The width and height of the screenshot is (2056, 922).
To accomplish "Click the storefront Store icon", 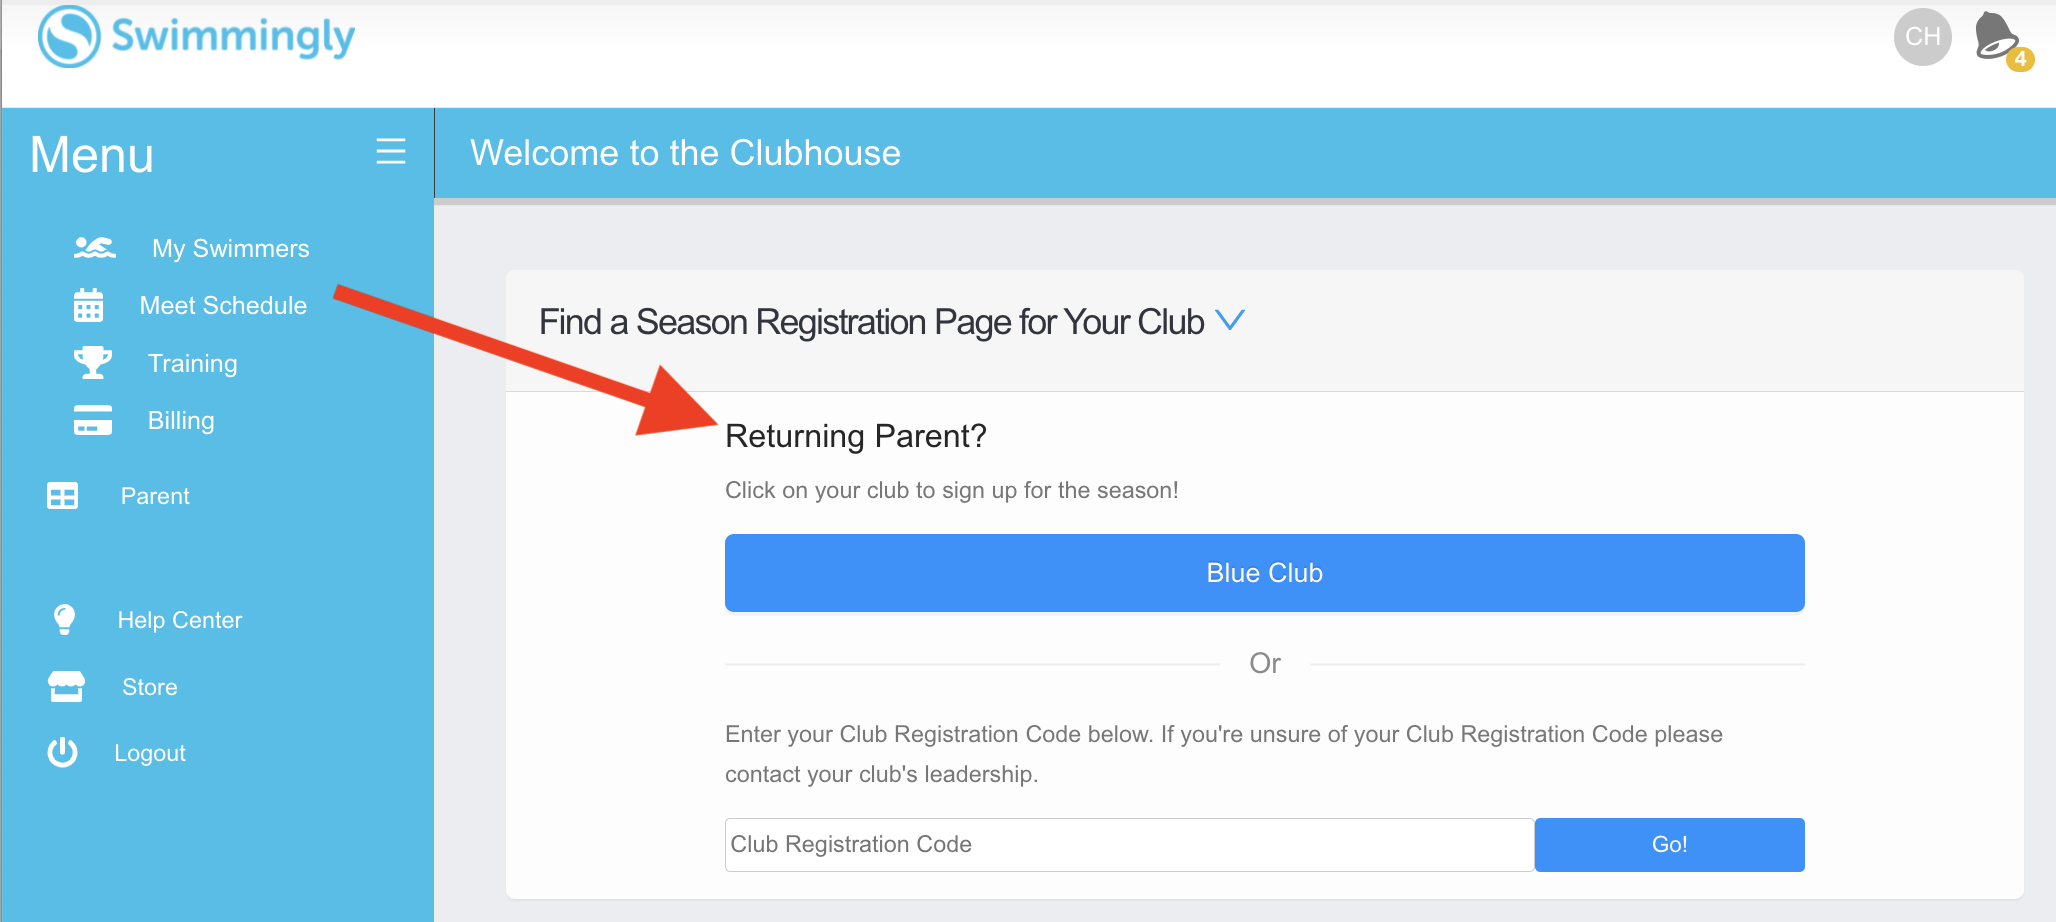I will point(66,687).
